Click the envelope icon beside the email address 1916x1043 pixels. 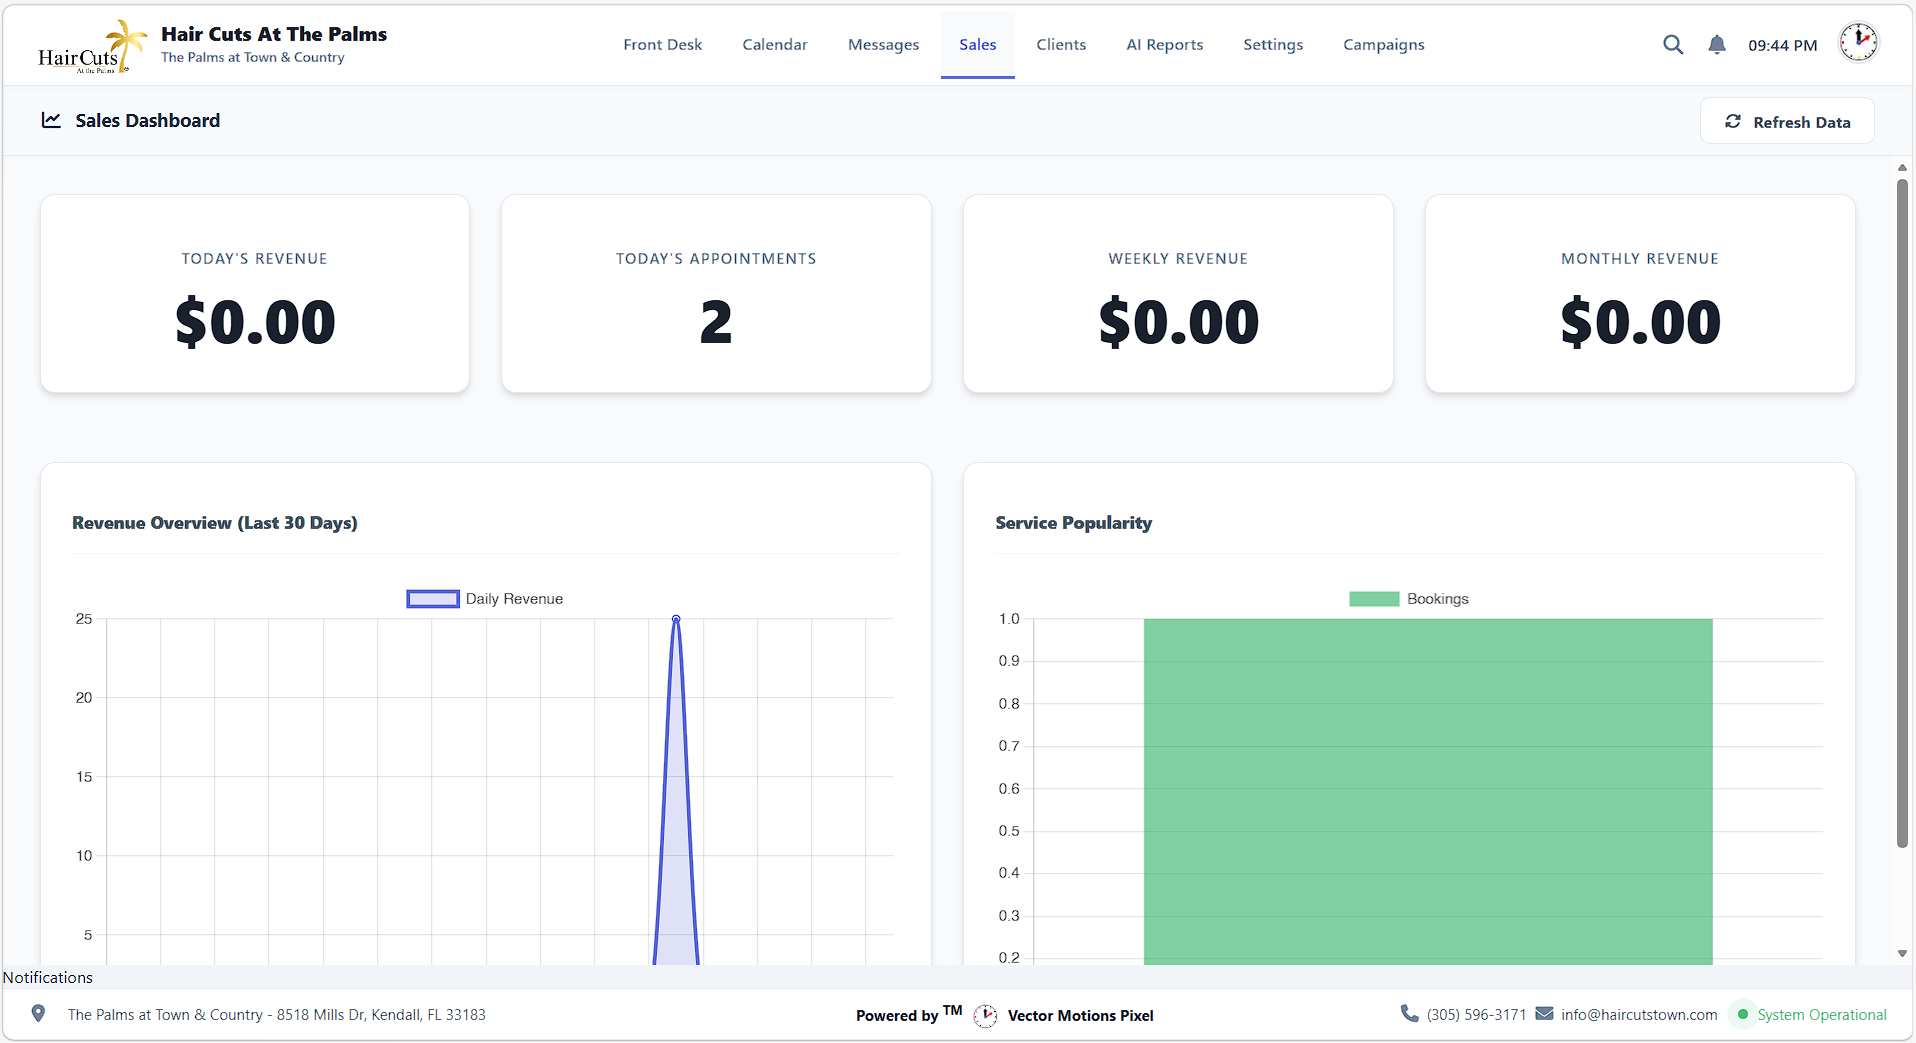pos(1543,1014)
